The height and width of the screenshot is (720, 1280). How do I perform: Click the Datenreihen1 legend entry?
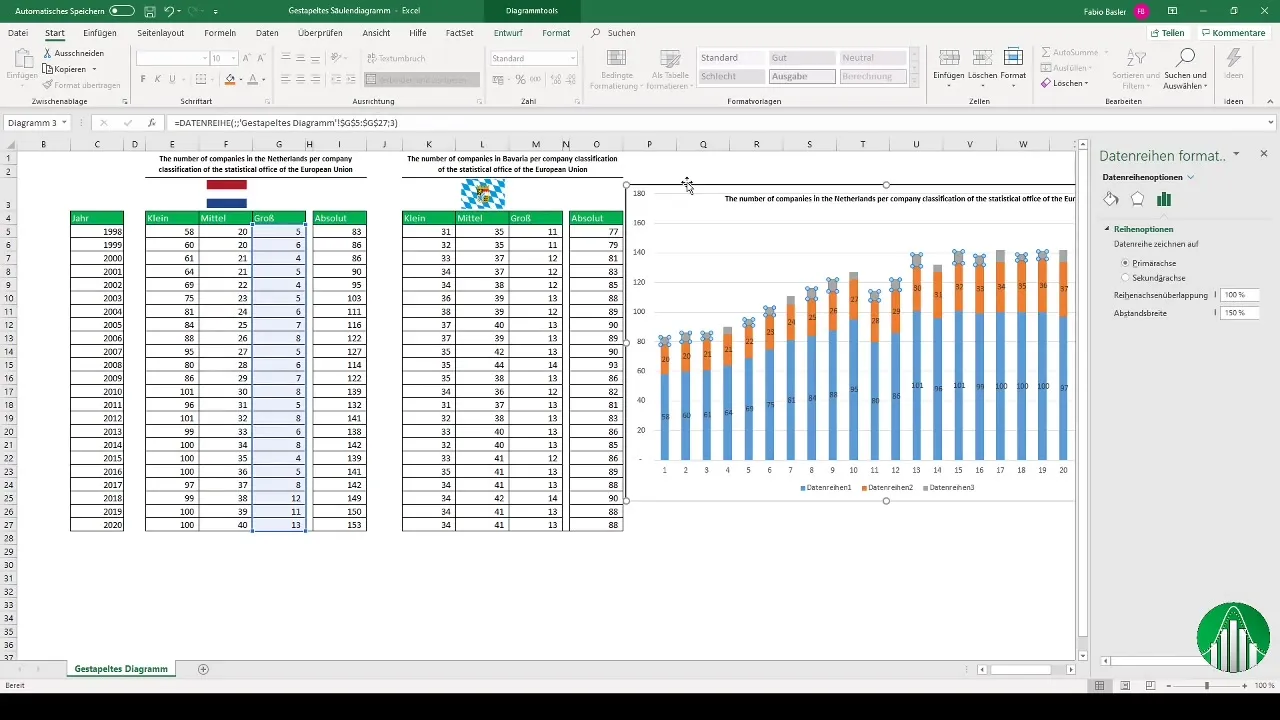[x=824, y=487]
